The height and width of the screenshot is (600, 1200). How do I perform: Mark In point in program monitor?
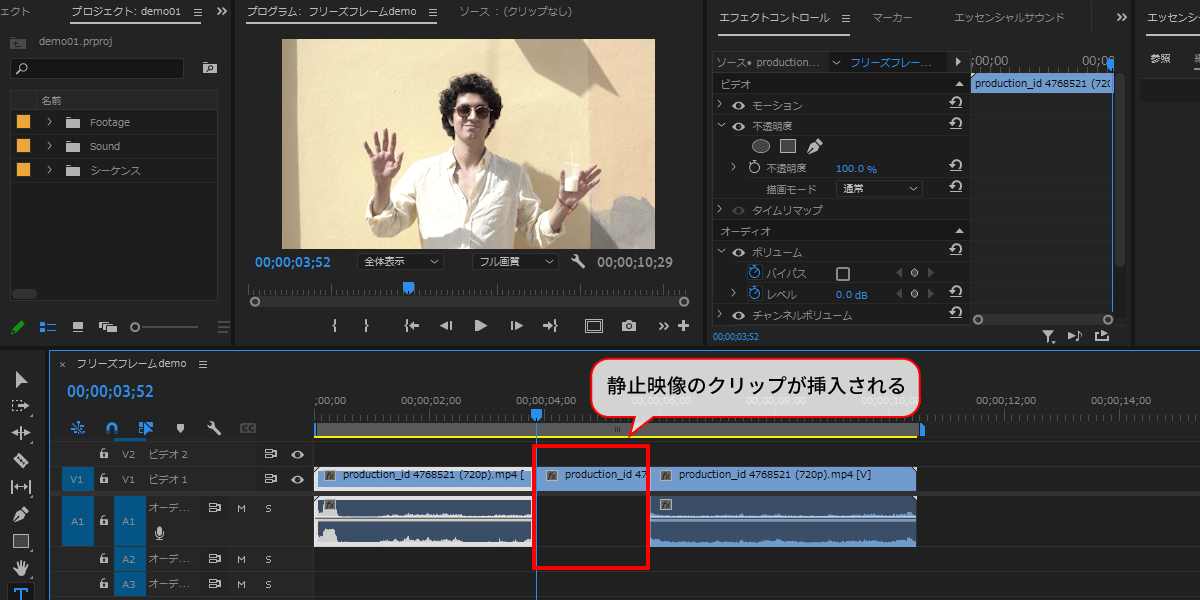point(334,325)
